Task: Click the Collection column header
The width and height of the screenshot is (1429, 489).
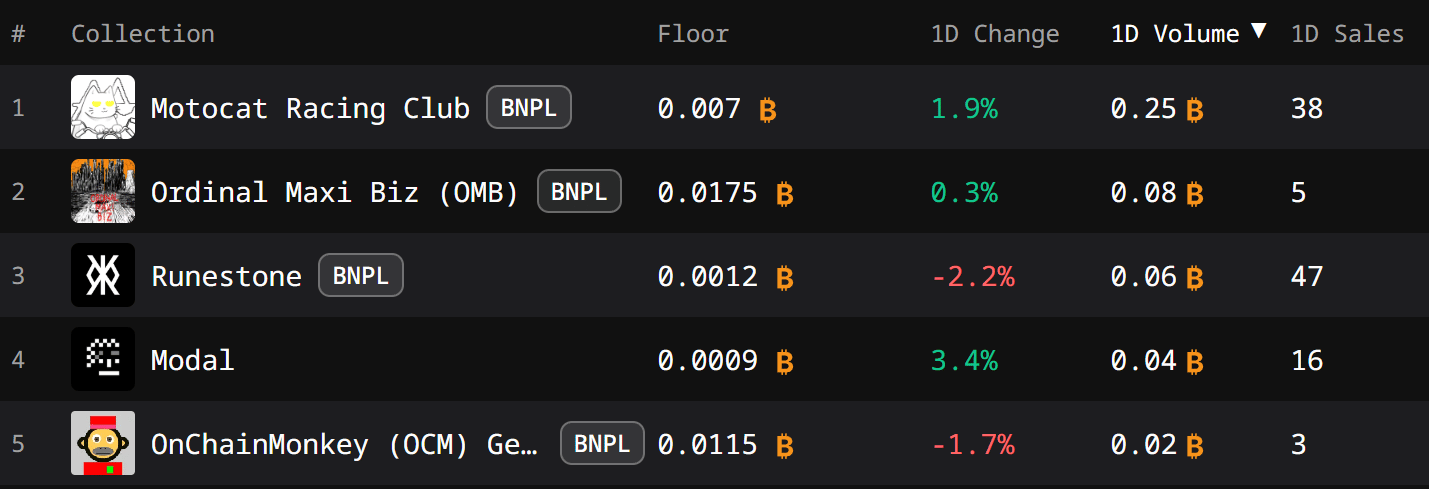Action: pos(143,33)
